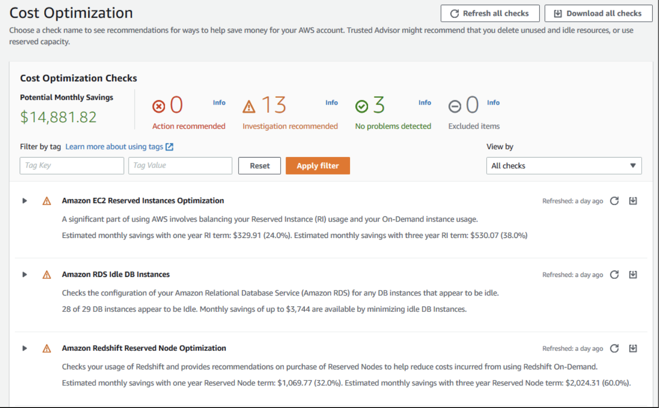The height and width of the screenshot is (408, 660).
Task: Expand the Amazon RDS Idle DB Instances row
Action: pyautogui.click(x=25, y=275)
